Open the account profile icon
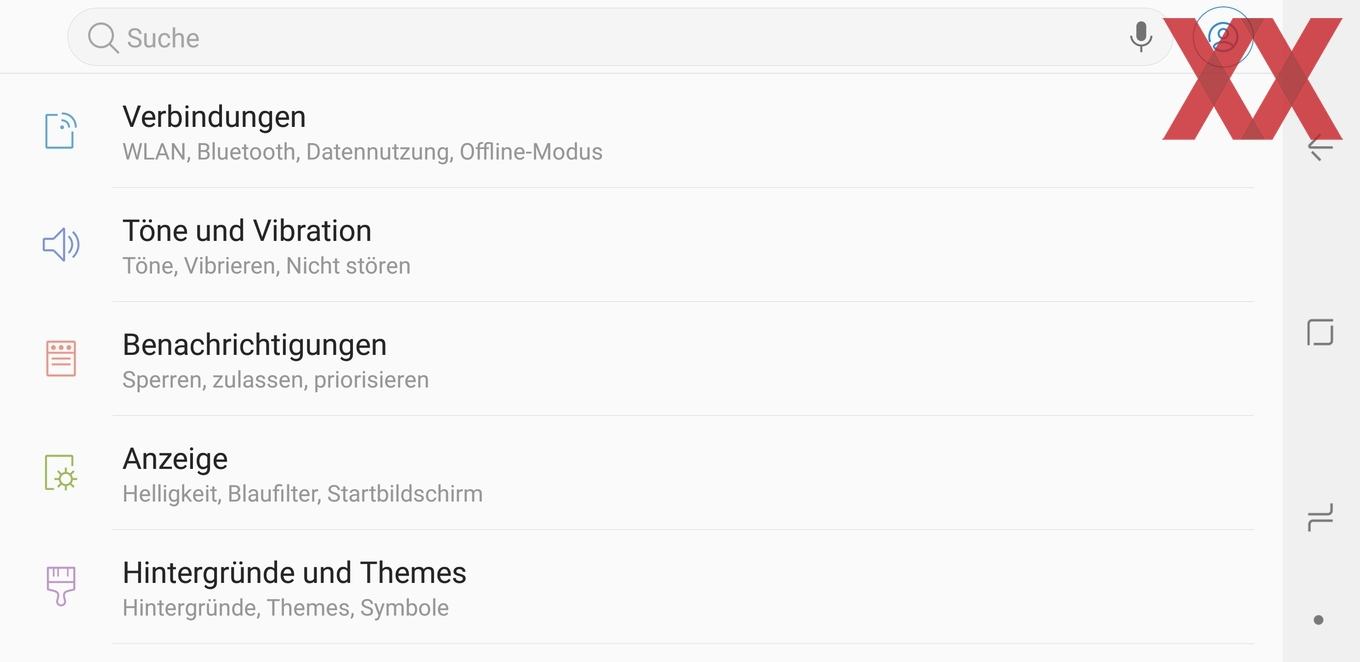Screen dimensions: 1360x662 (x=1222, y=37)
